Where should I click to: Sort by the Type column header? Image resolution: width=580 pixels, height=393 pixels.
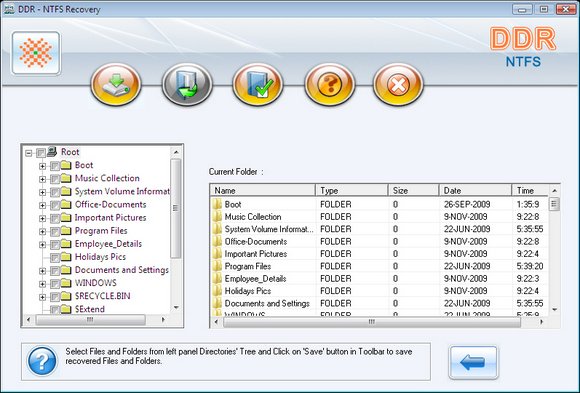point(351,190)
